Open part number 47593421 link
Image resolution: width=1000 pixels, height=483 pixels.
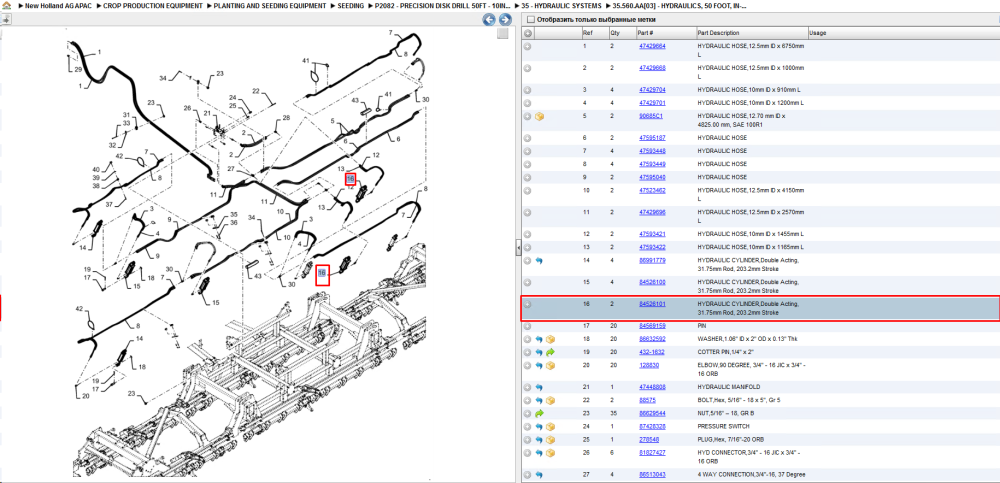click(x=652, y=234)
